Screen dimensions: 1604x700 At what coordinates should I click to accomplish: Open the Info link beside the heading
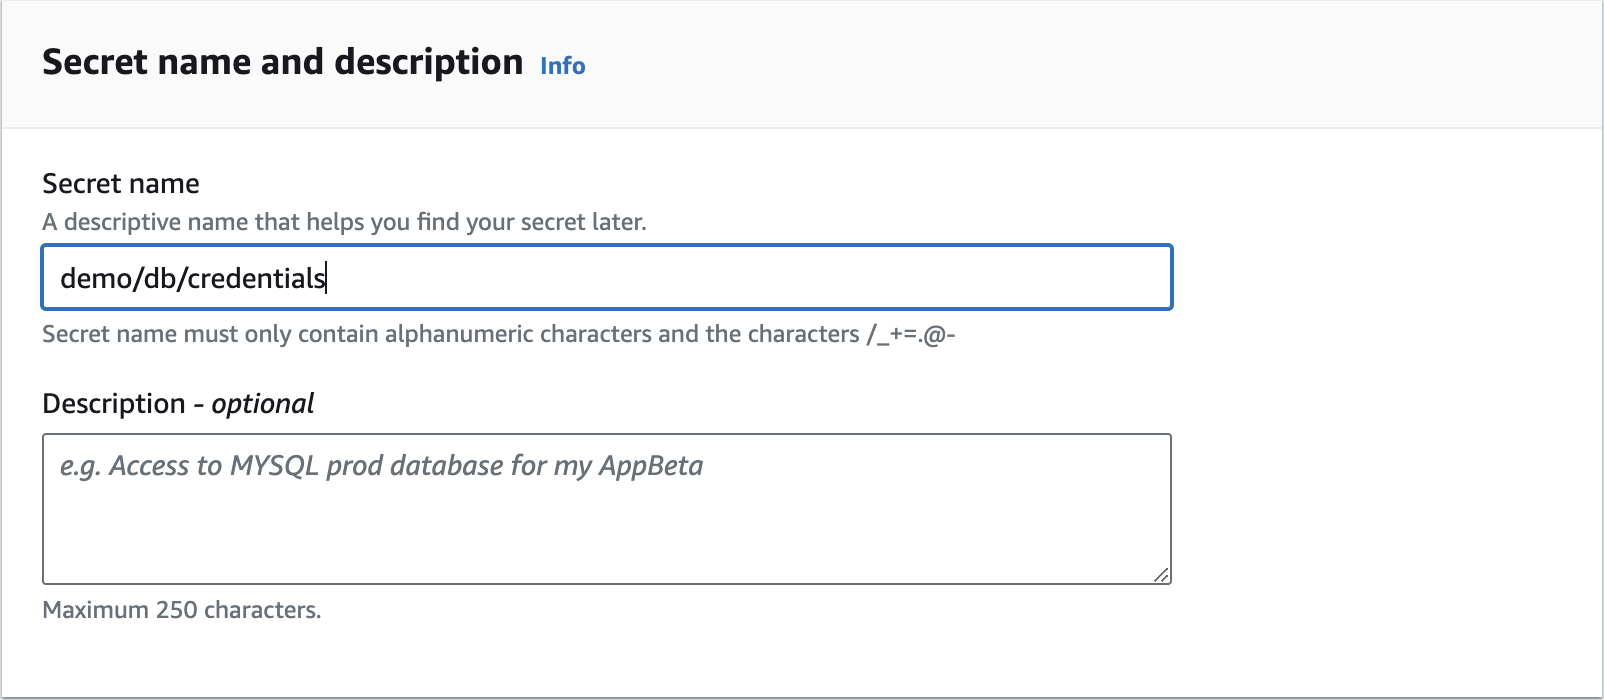tap(562, 66)
